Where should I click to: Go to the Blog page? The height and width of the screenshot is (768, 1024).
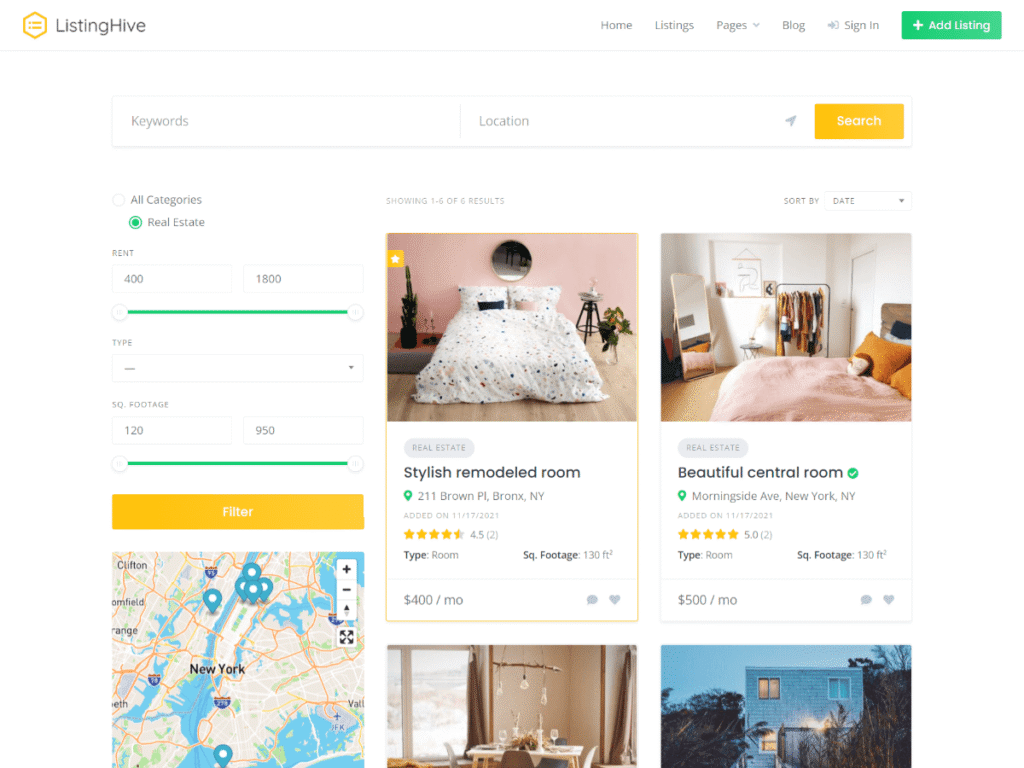[793, 25]
